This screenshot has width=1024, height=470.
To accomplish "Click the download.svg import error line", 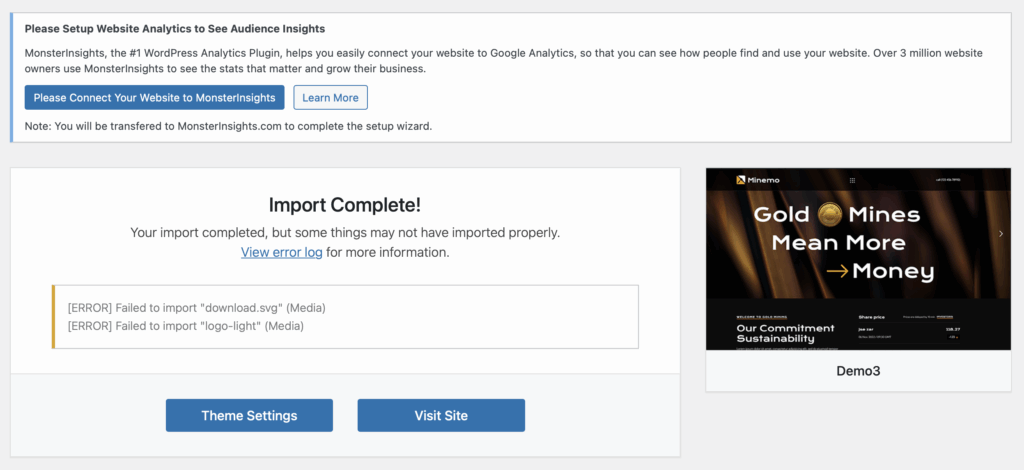I will pos(197,307).
